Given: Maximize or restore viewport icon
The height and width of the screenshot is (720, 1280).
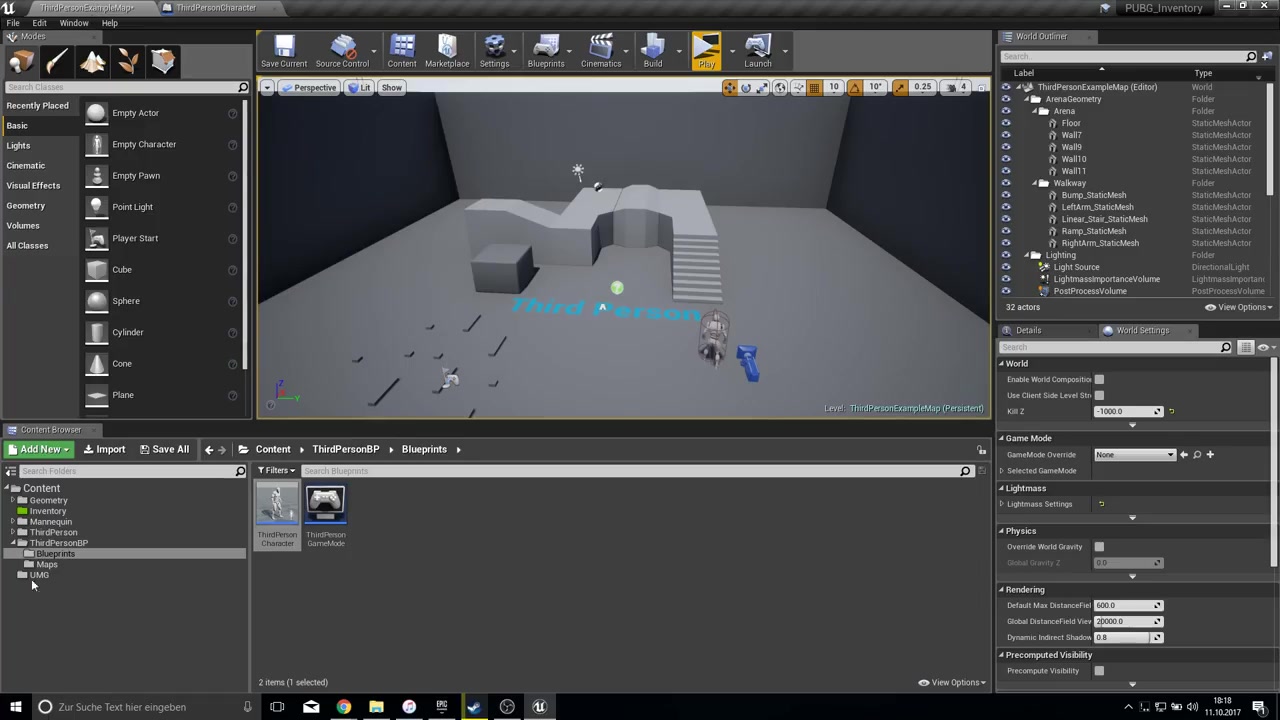Looking at the screenshot, I should [980, 88].
